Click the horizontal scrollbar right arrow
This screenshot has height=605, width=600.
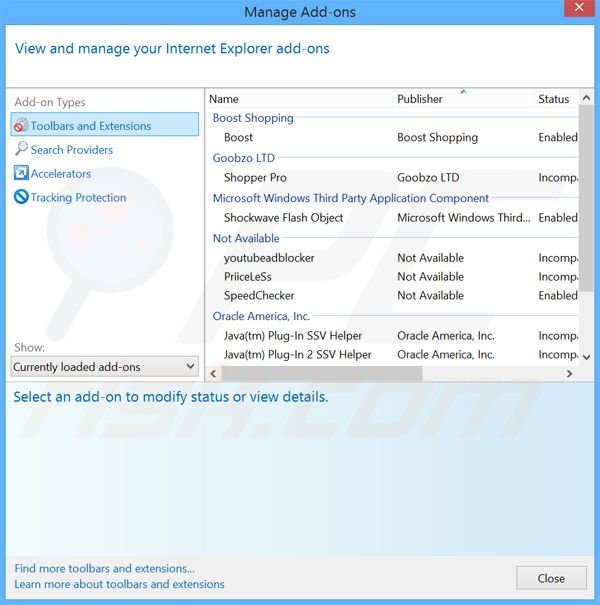point(569,373)
